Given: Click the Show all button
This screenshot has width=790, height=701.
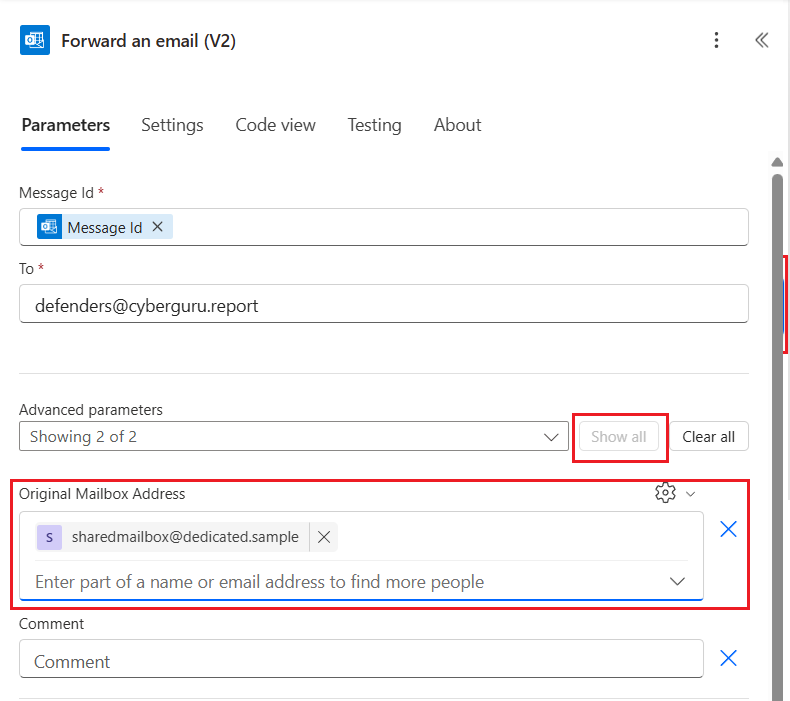Looking at the screenshot, I should point(619,436).
